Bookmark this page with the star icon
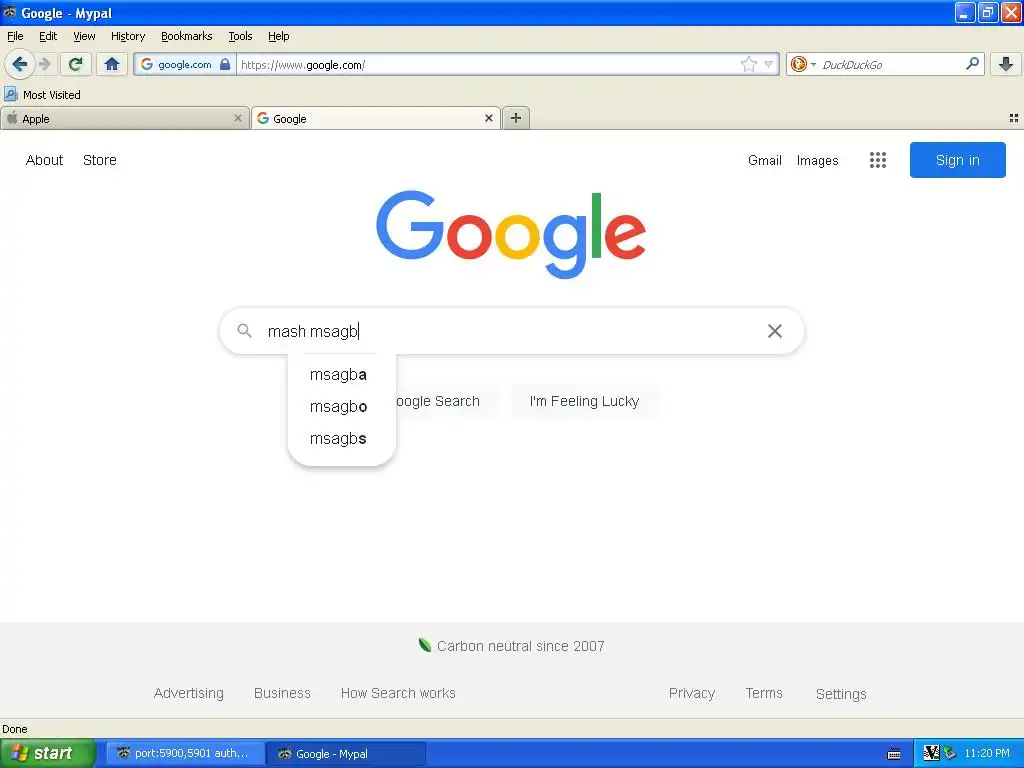 748,64
